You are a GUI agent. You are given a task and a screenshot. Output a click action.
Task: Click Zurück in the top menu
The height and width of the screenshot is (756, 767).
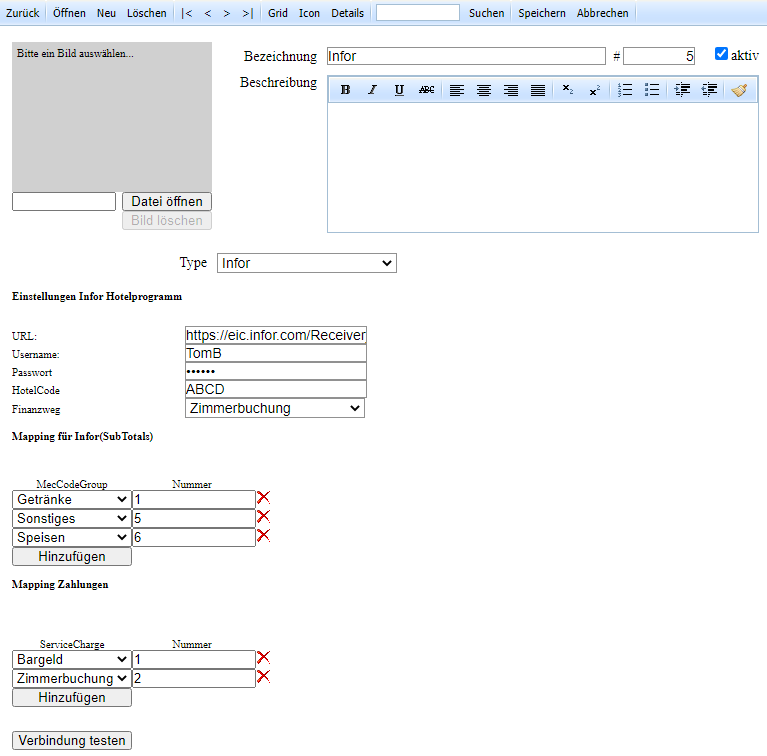23,13
